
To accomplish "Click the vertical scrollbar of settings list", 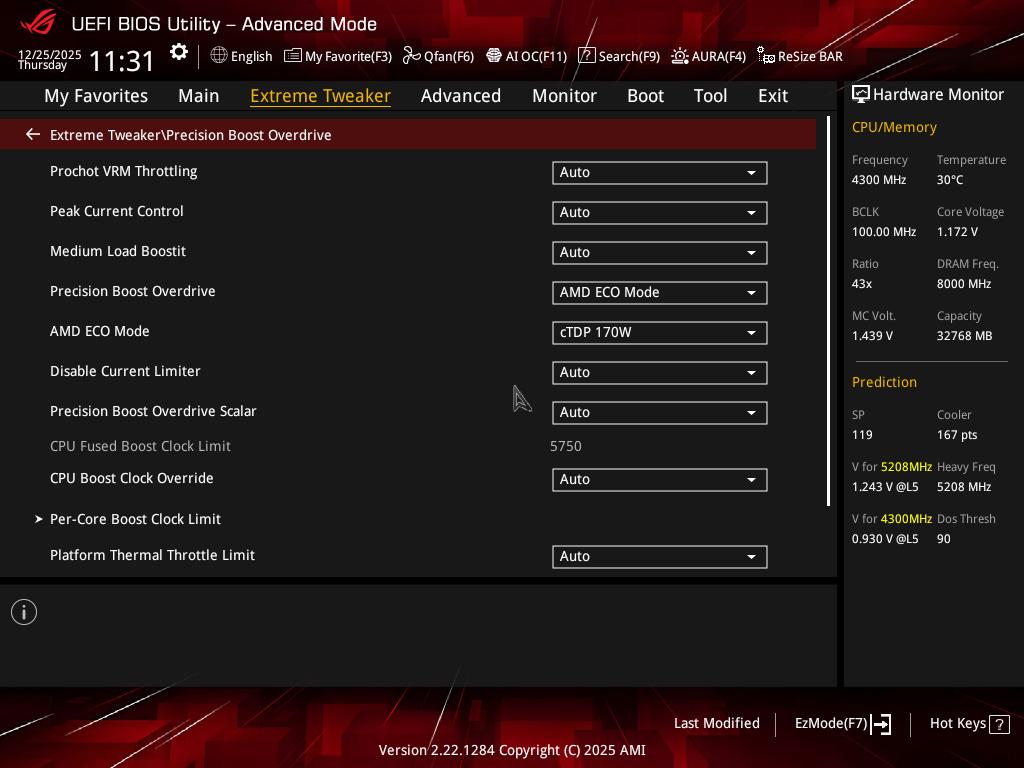I will click(x=828, y=310).
